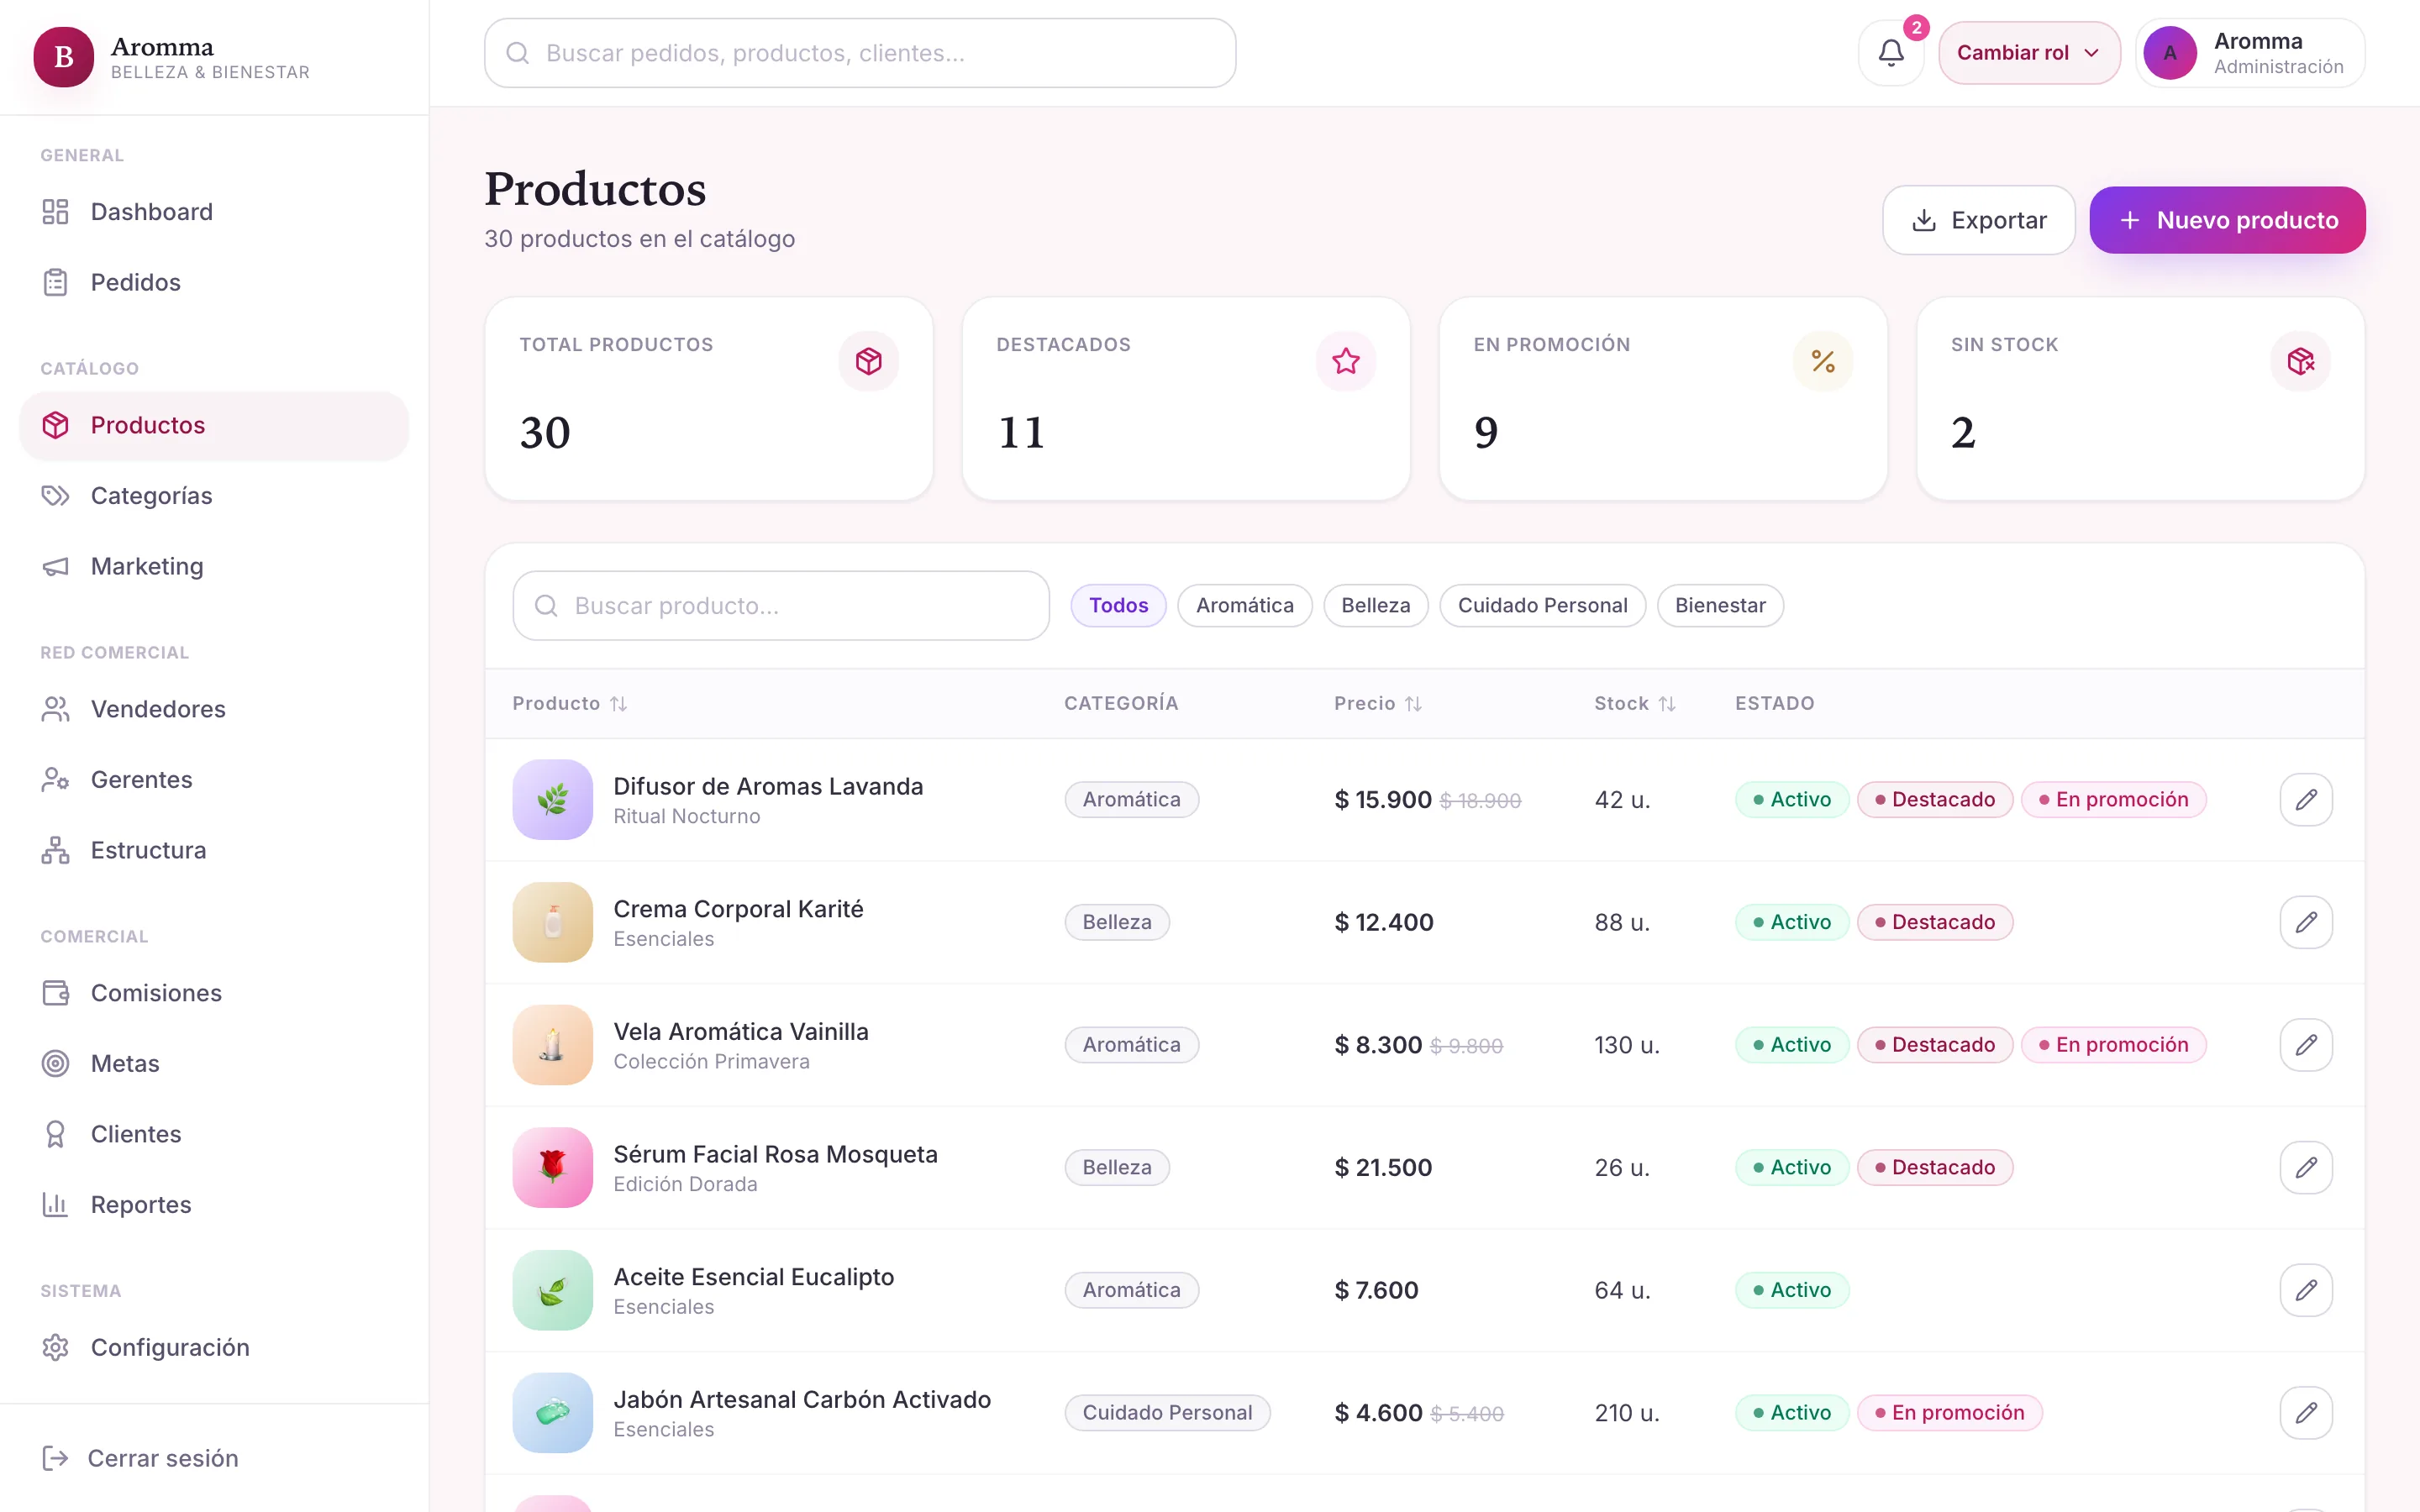Filter products by Bienestar chip
The width and height of the screenshot is (2420, 1512).
point(1720,606)
